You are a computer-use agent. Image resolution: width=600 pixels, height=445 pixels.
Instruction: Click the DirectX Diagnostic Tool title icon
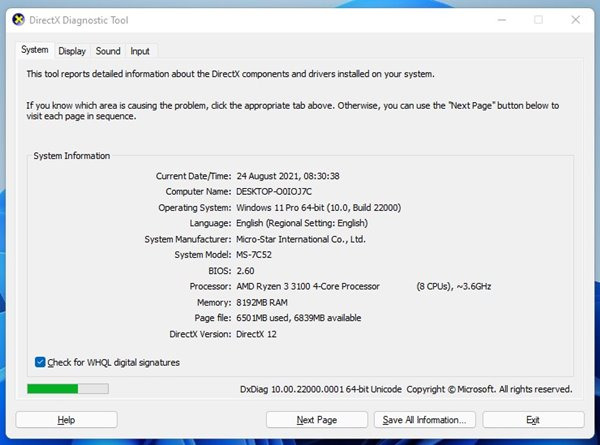pyautogui.click(x=18, y=20)
